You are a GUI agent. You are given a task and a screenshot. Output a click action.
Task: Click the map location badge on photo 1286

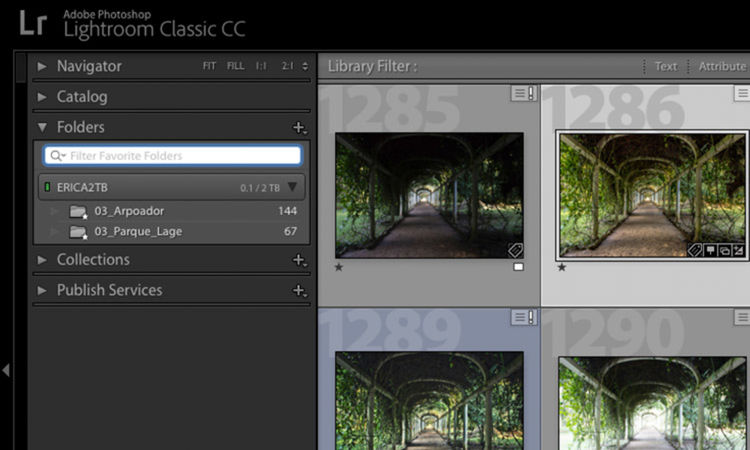point(710,250)
